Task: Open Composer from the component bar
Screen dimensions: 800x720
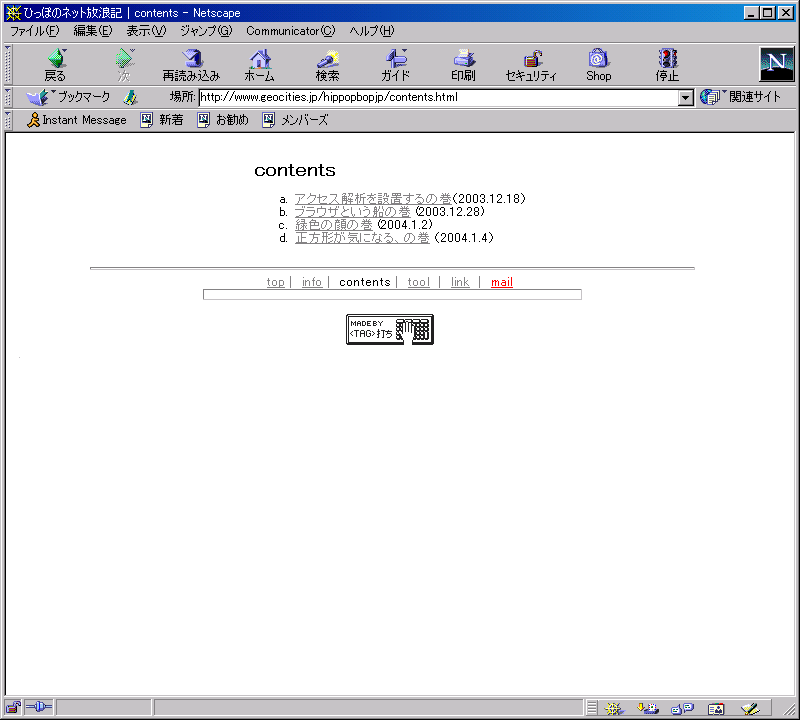Action: (x=750, y=708)
